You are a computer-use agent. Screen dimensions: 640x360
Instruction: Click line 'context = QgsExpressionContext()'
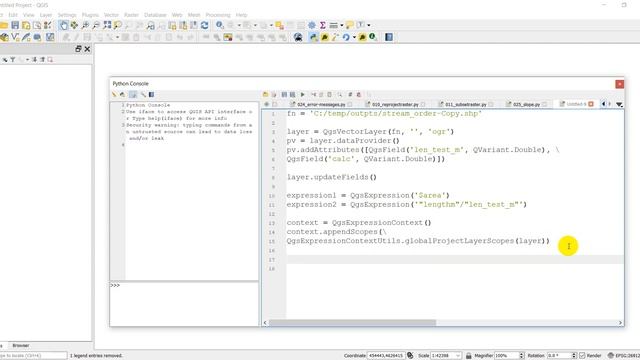359,223
